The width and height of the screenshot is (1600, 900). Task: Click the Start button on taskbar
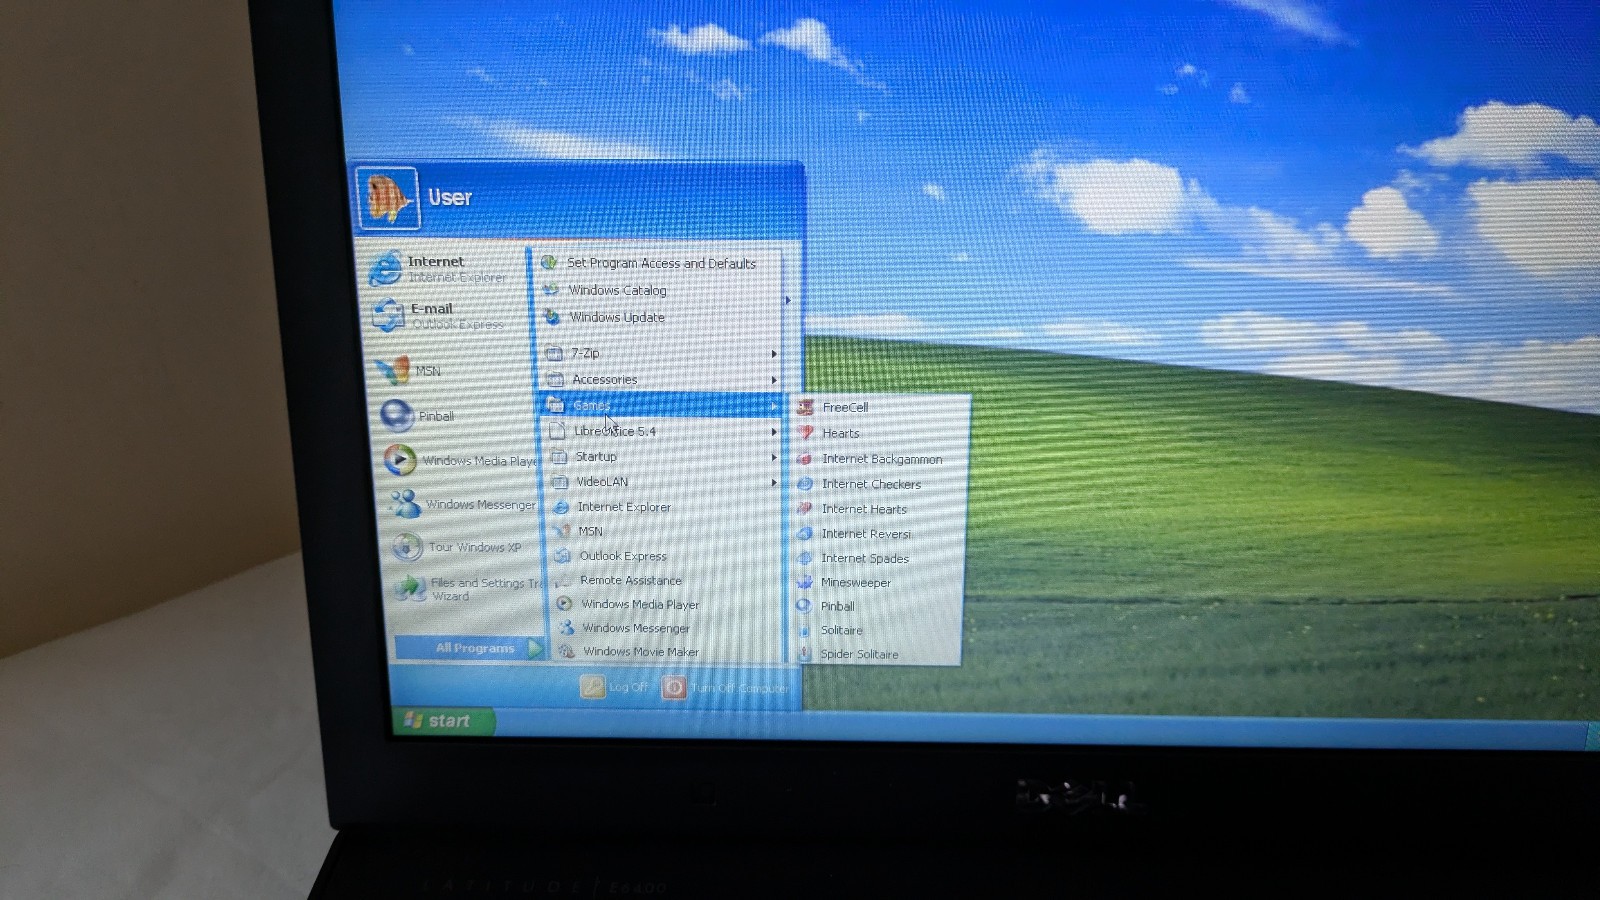[443, 721]
